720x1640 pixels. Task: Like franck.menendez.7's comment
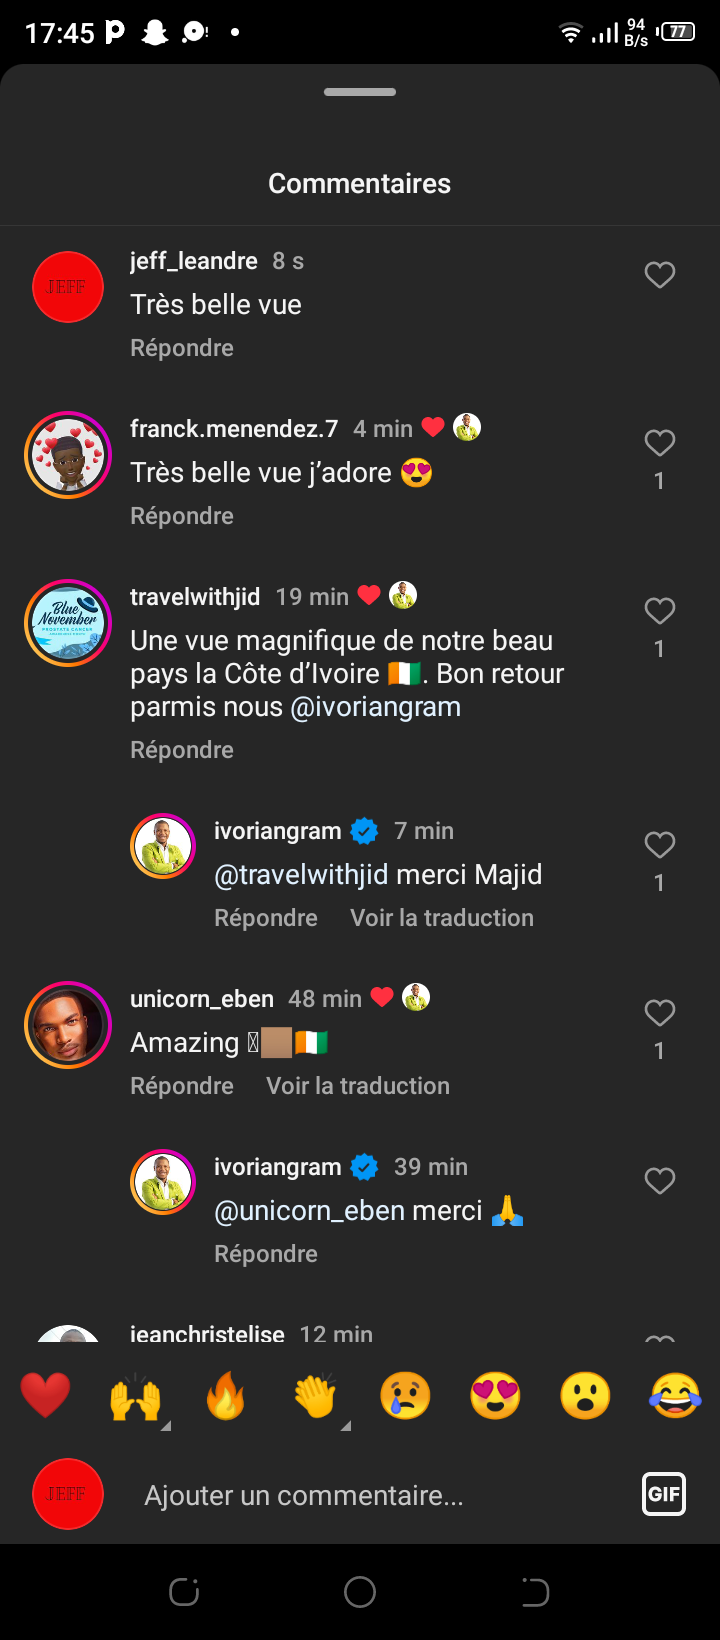tap(659, 443)
